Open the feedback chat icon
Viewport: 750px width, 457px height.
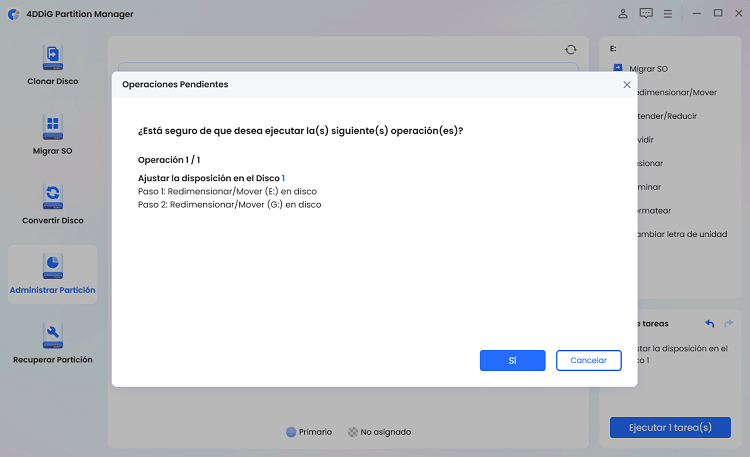646,14
